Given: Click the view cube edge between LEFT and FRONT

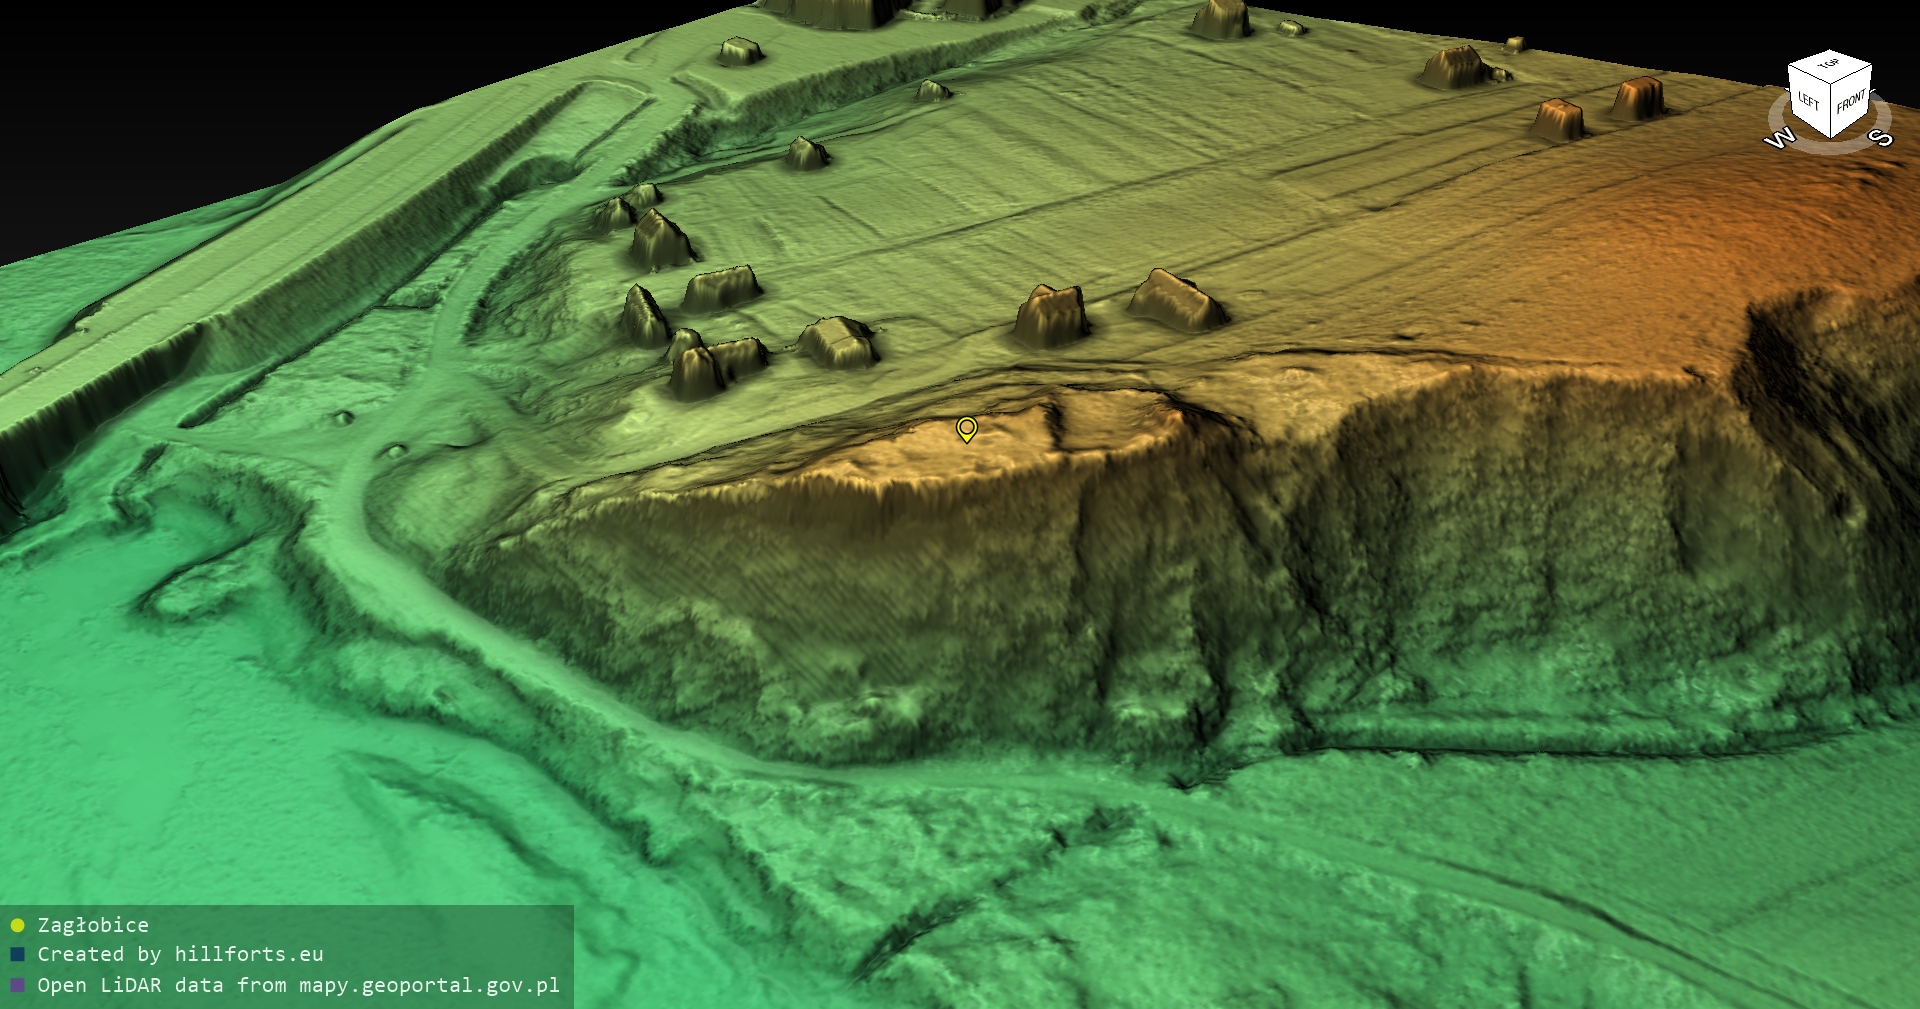Looking at the screenshot, I should click(x=1831, y=109).
